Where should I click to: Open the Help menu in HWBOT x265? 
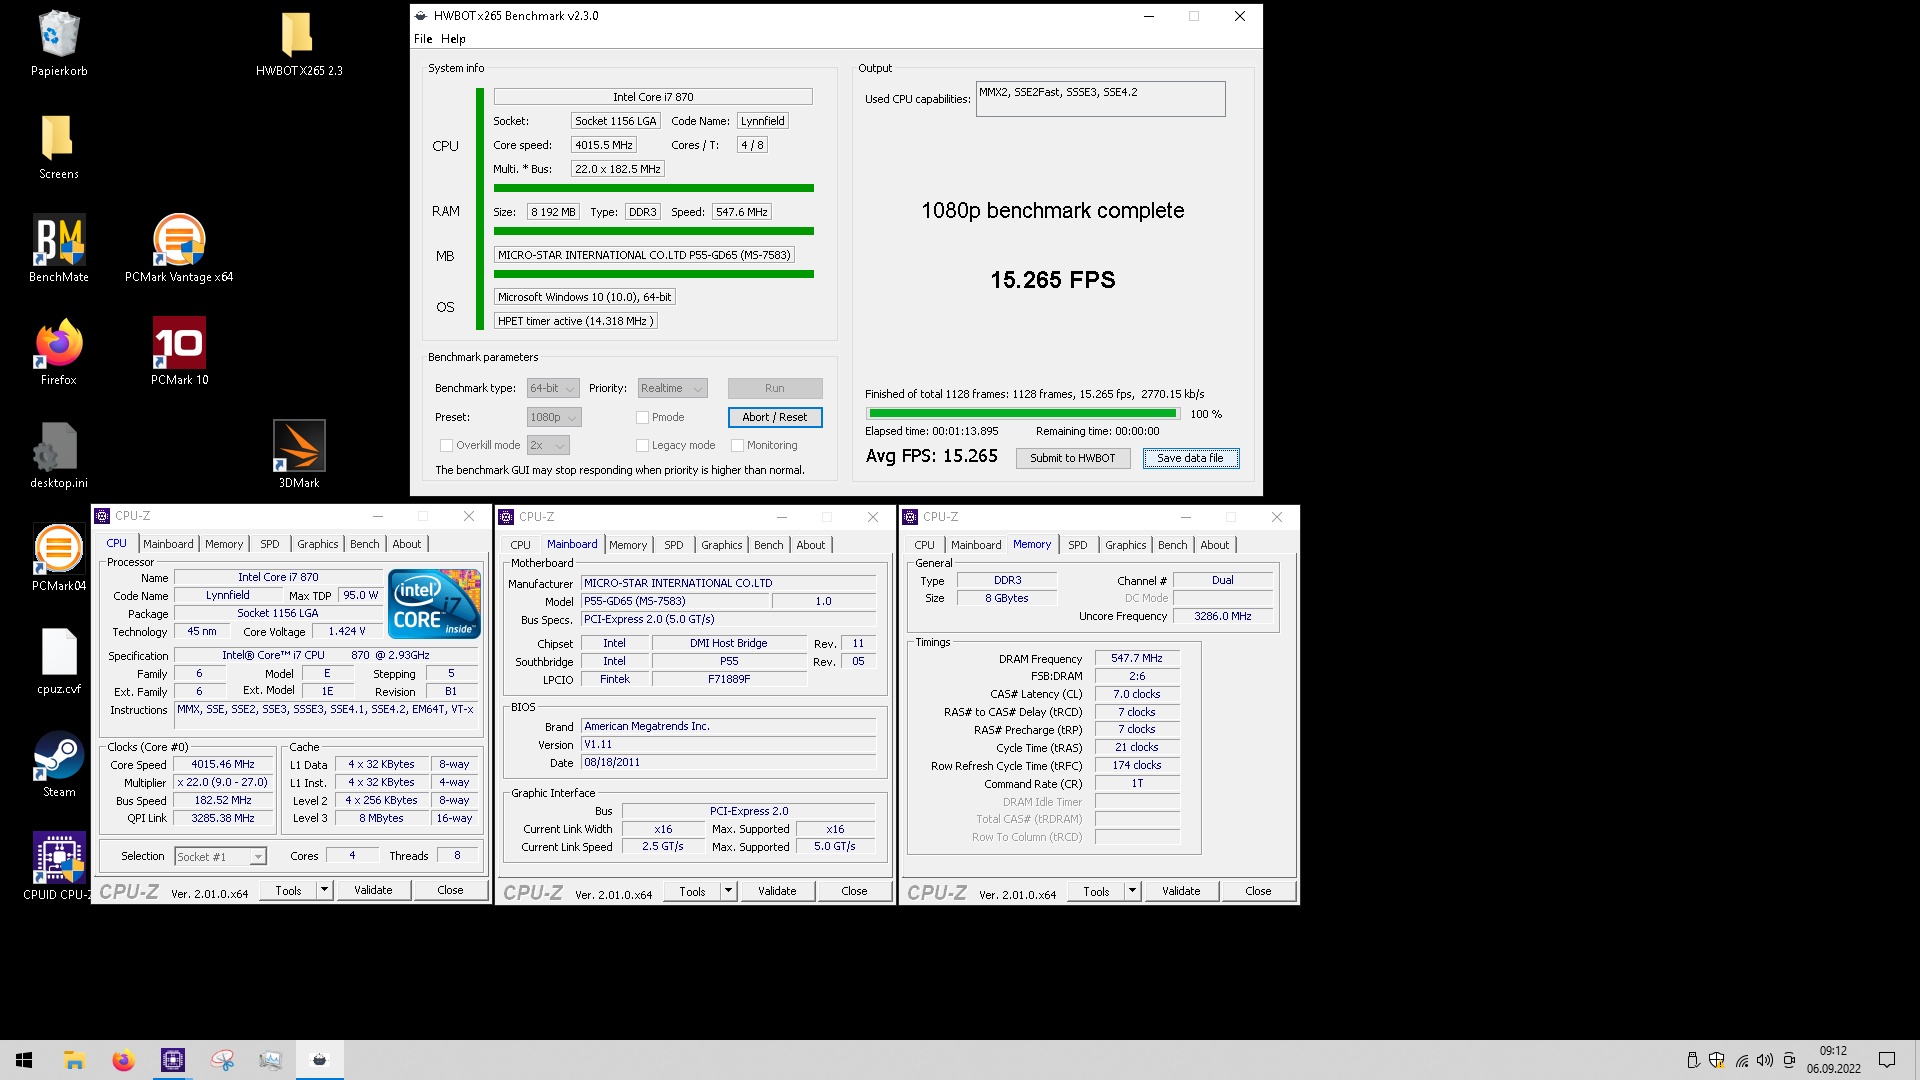(x=453, y=39)
